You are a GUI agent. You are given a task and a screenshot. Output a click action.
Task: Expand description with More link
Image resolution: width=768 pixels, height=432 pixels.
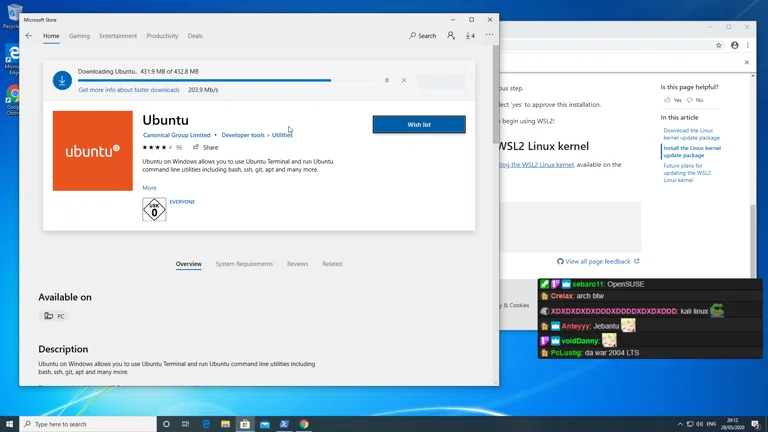(149, 188)
